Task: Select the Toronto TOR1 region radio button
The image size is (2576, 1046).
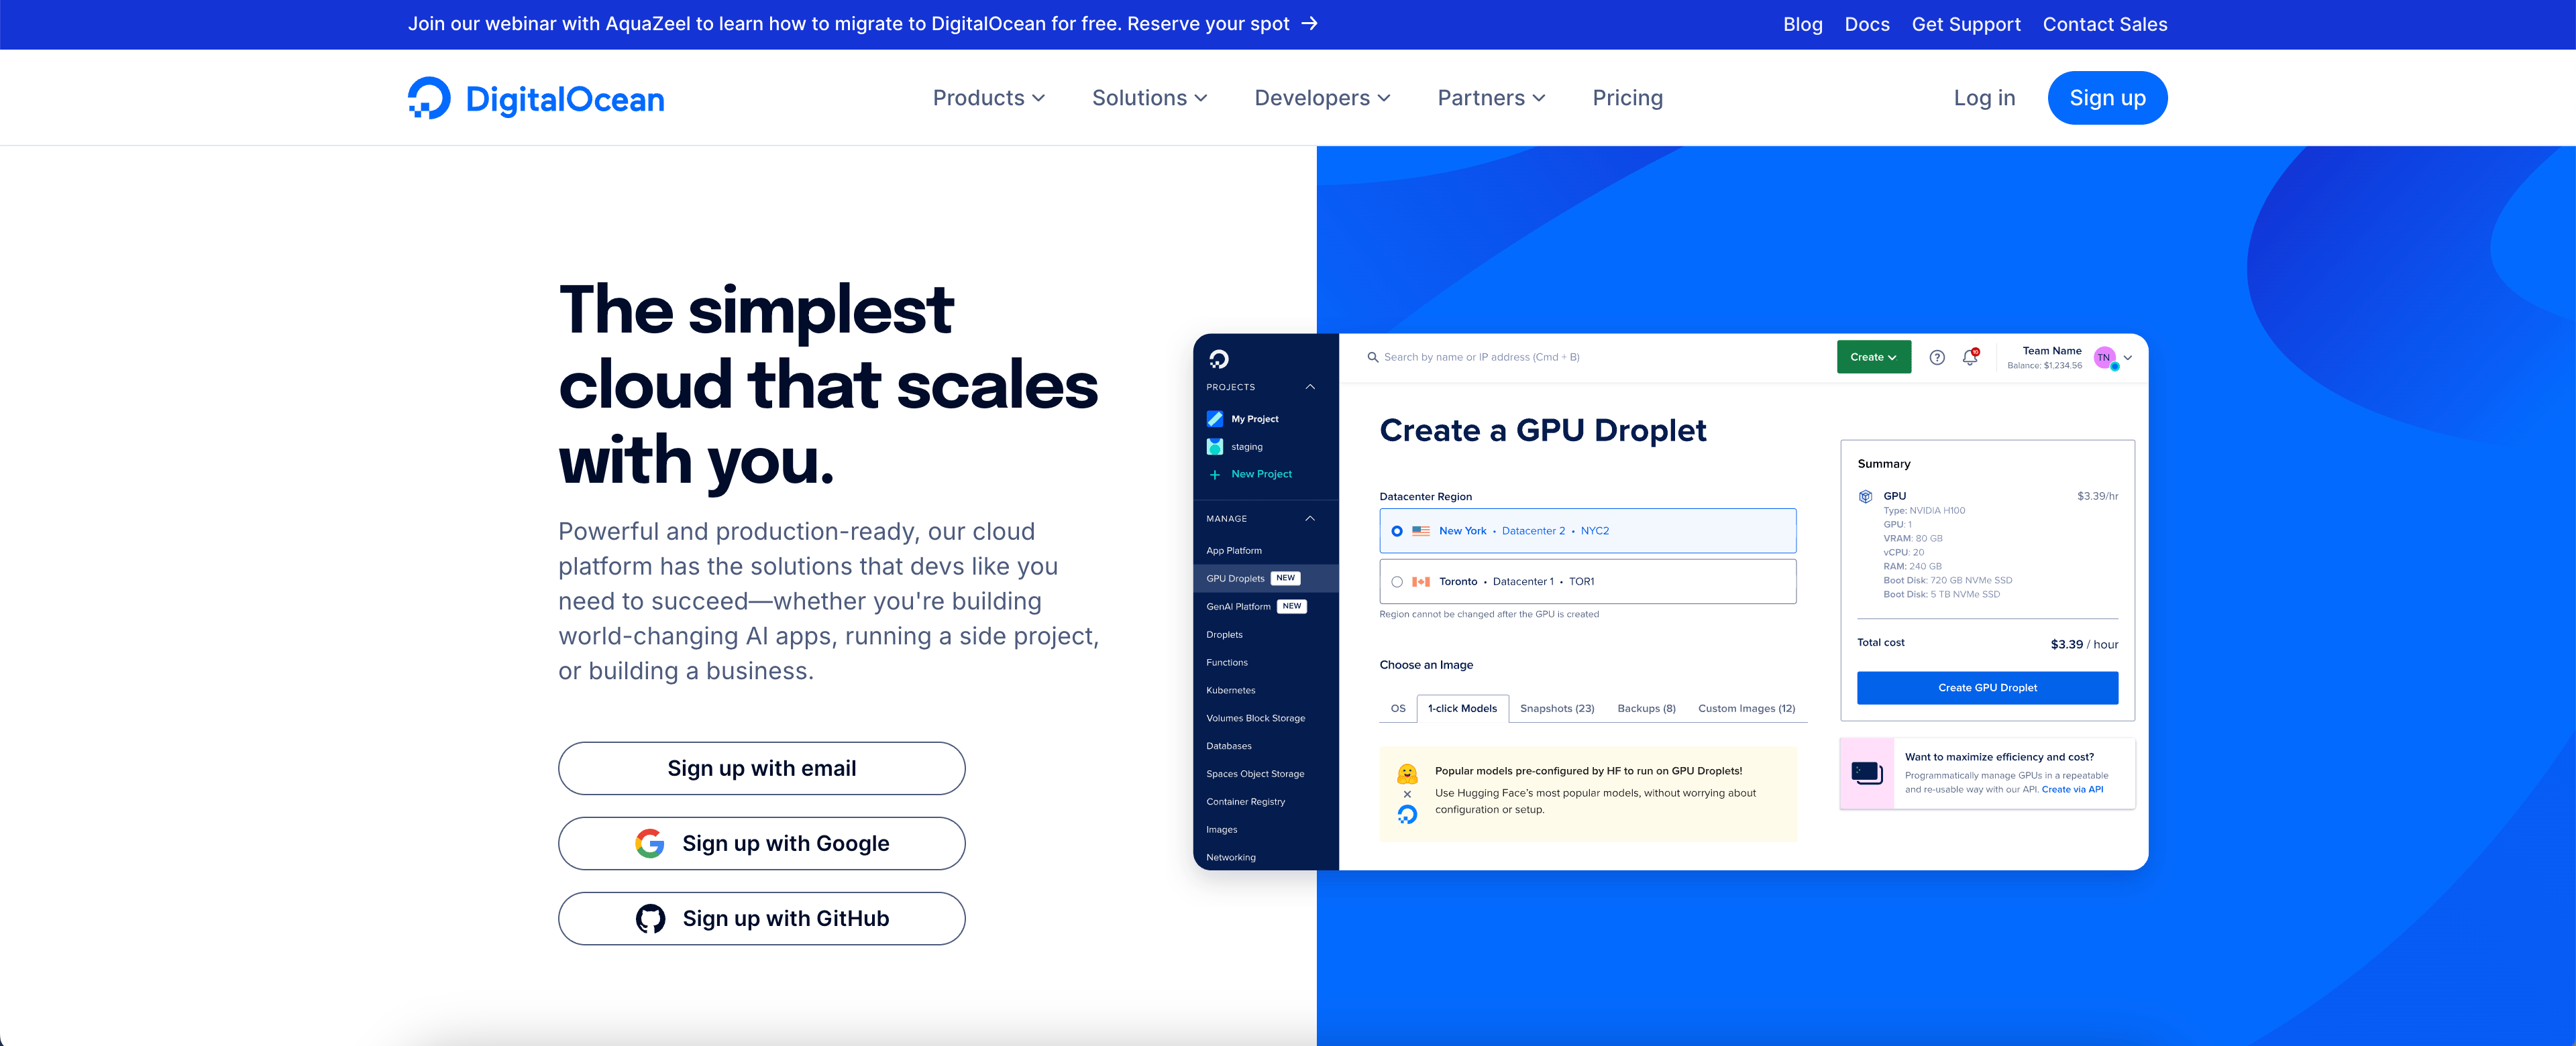Action: [1397, 582]
